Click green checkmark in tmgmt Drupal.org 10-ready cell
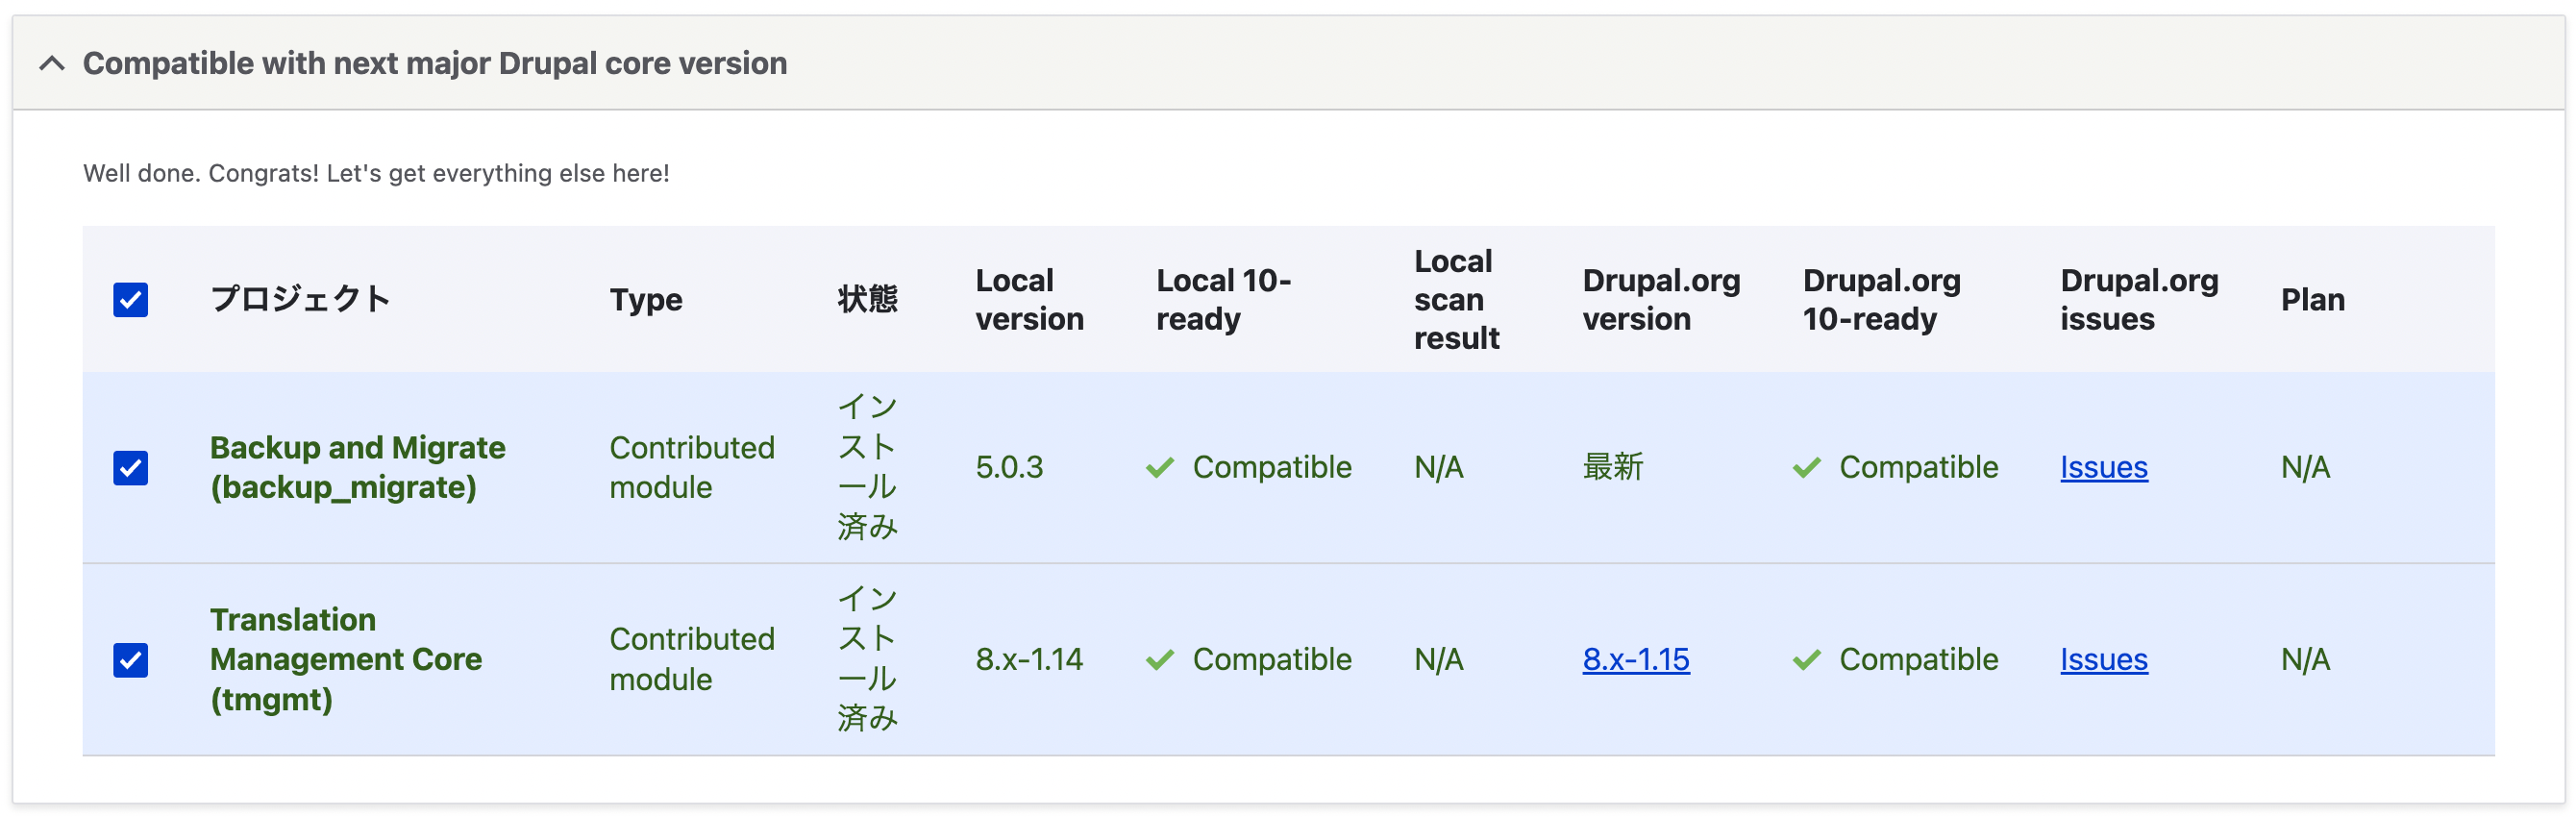2576x817 pixels. (x=1807, y=659)
